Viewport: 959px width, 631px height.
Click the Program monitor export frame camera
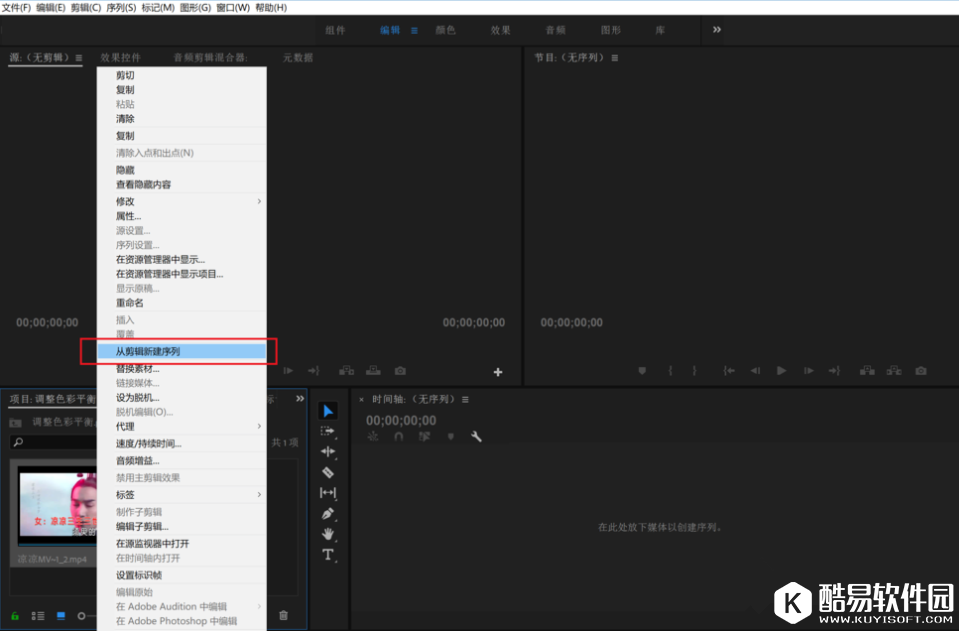click(x=920, y=371)
